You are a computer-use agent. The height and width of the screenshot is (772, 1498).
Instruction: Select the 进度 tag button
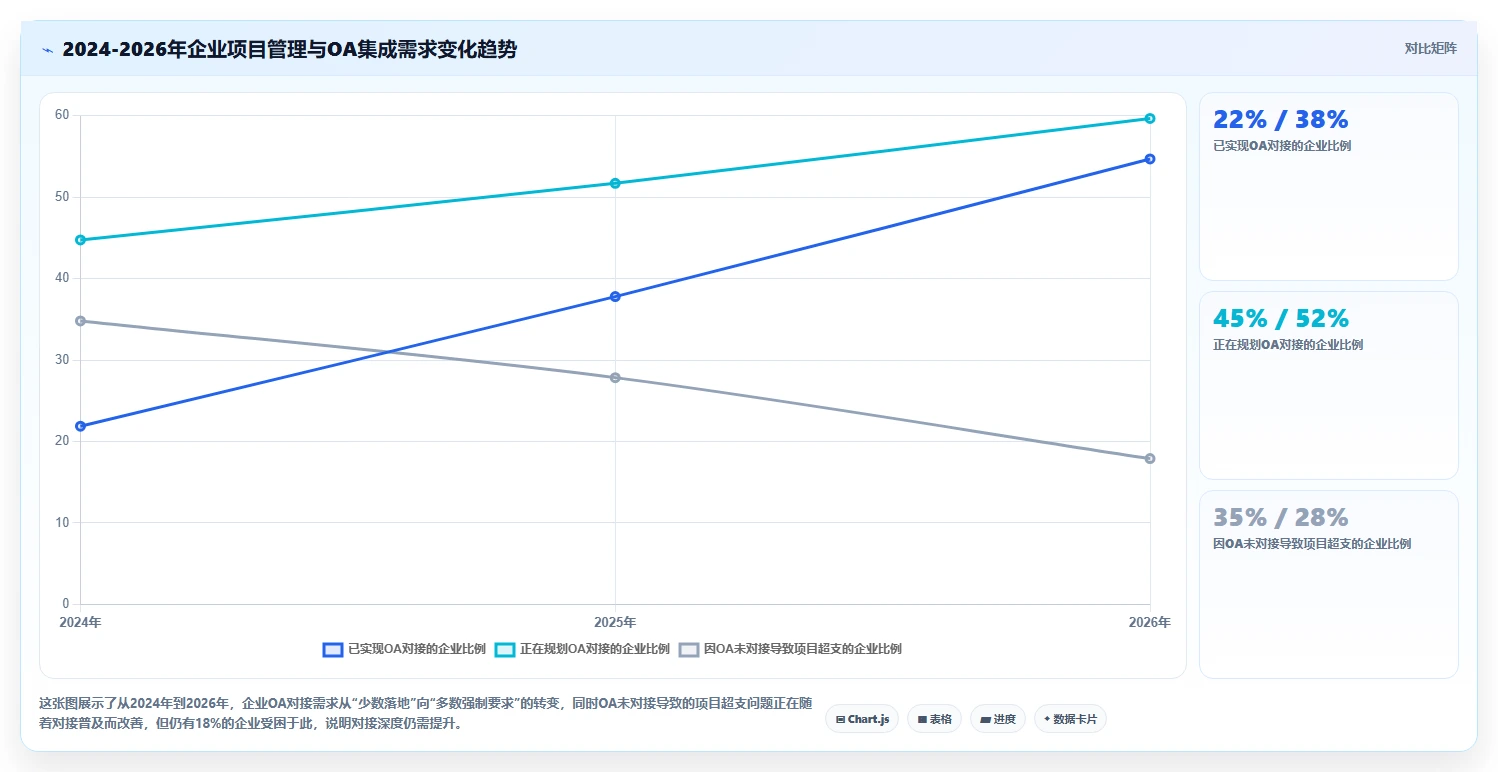998,719
